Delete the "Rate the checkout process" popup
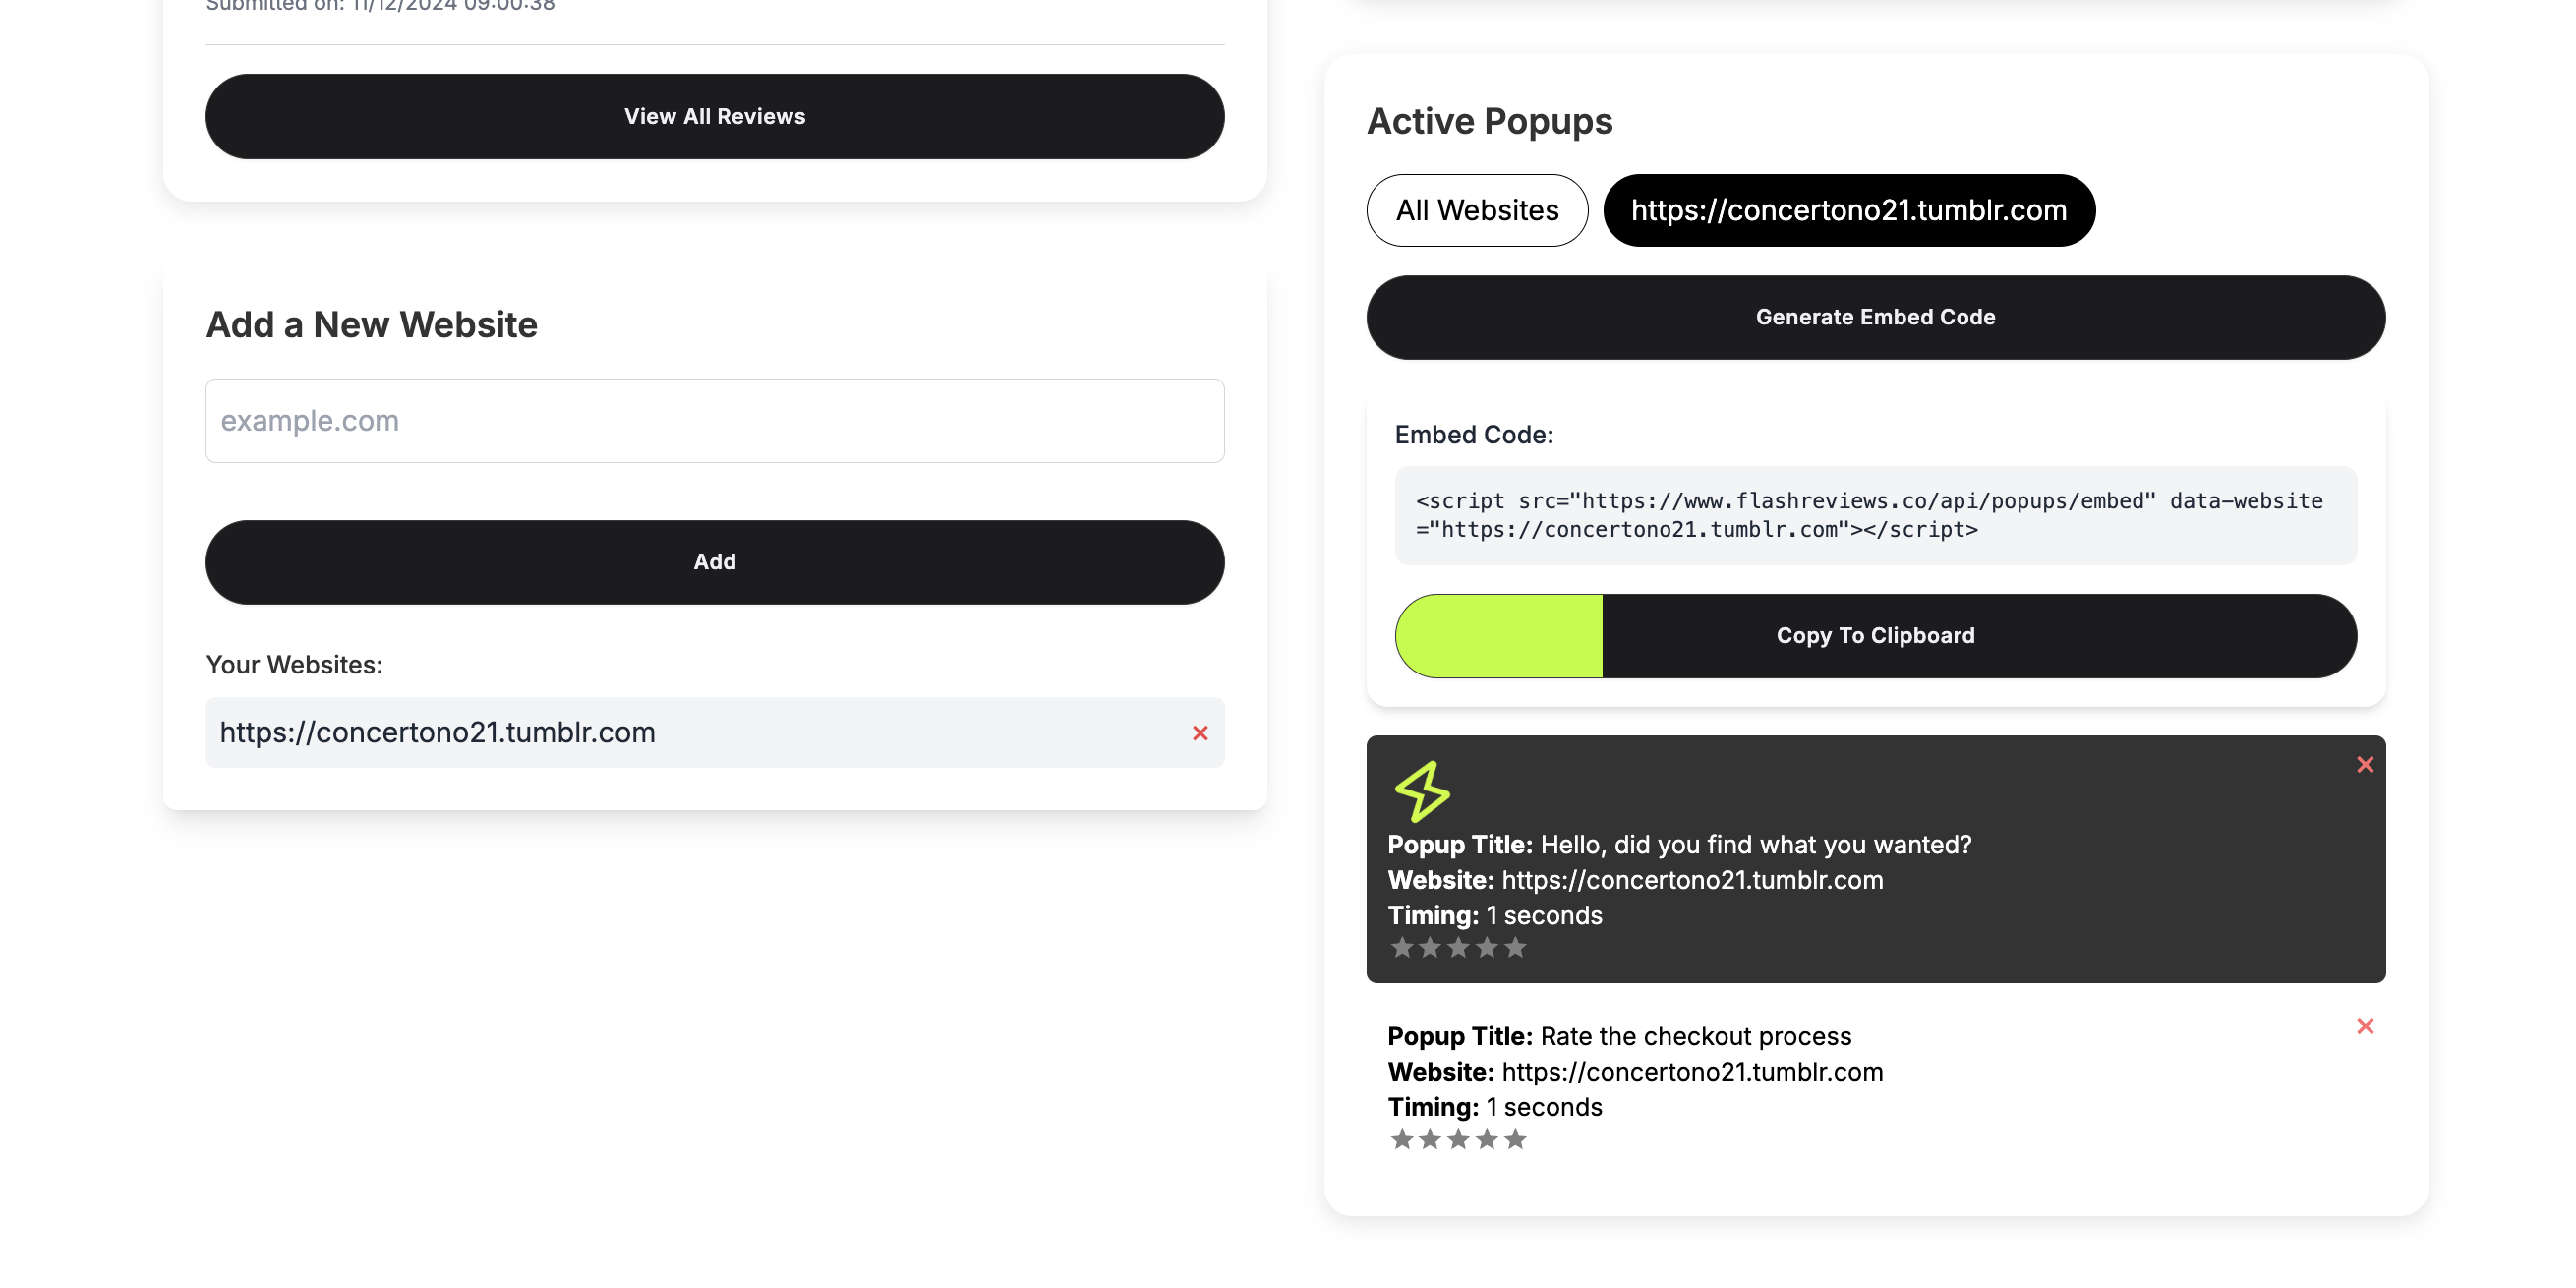 (x=2364, y=1026)
